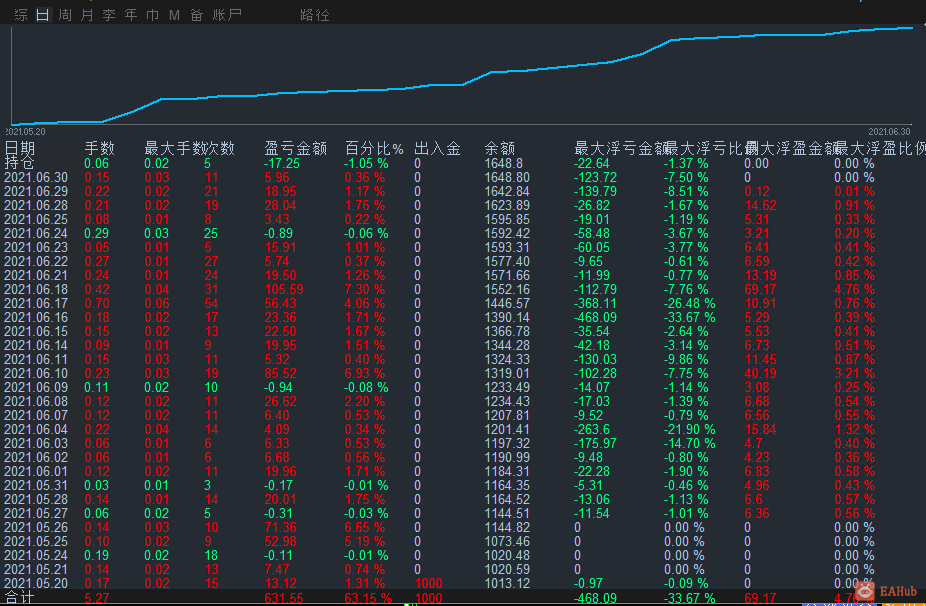Click the loss value -17.25
The image size is (926, 606).
click(x=282, y=163)
